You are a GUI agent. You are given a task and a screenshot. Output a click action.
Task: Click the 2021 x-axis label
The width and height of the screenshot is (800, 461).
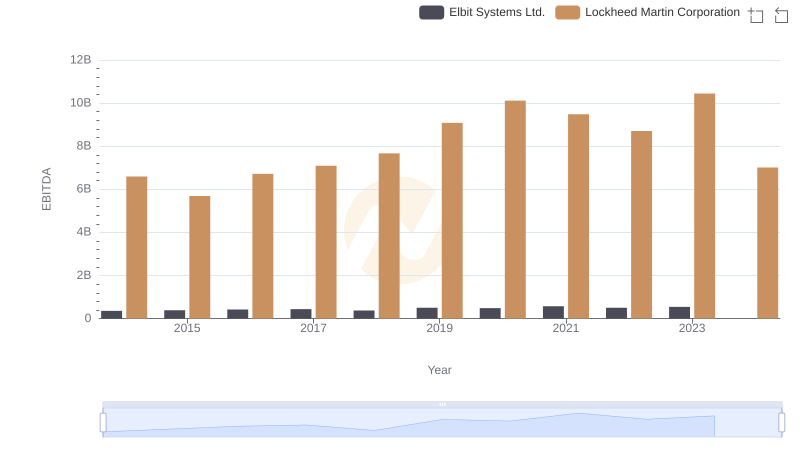(x=566, y=328)
